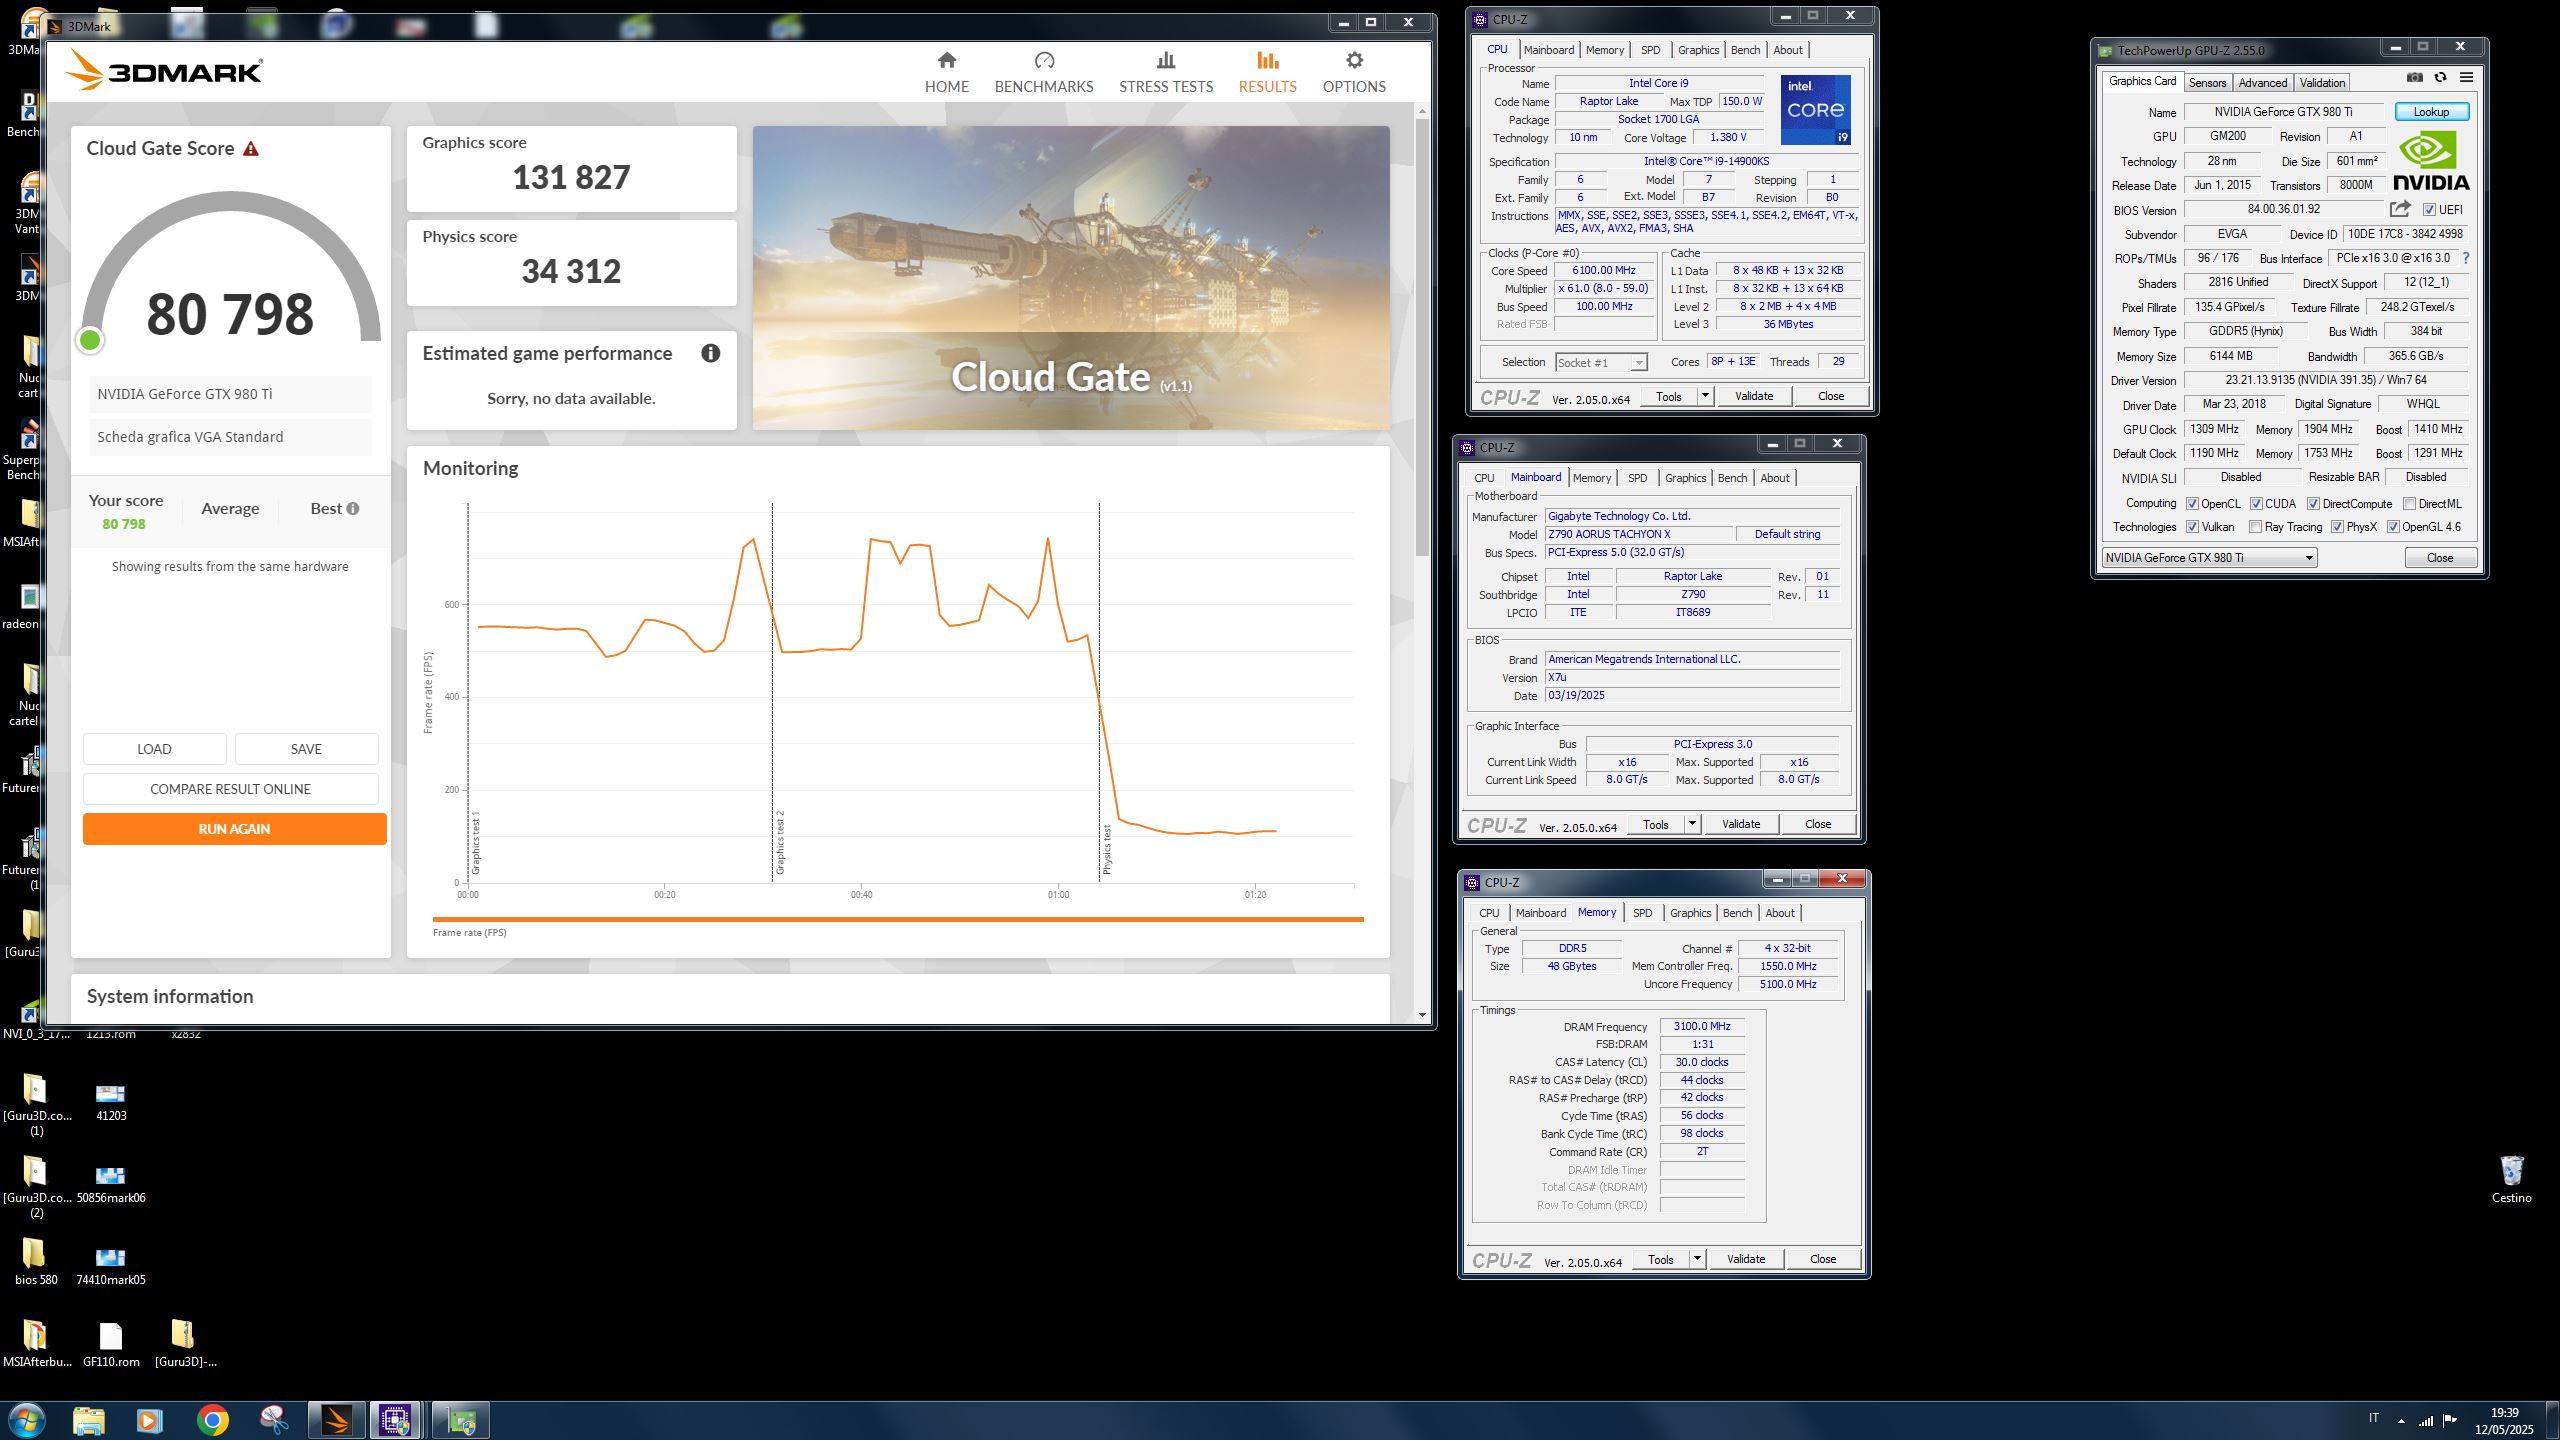
Task: Open Windows Explorer from the taskbar
Action: pos(88,1420)
